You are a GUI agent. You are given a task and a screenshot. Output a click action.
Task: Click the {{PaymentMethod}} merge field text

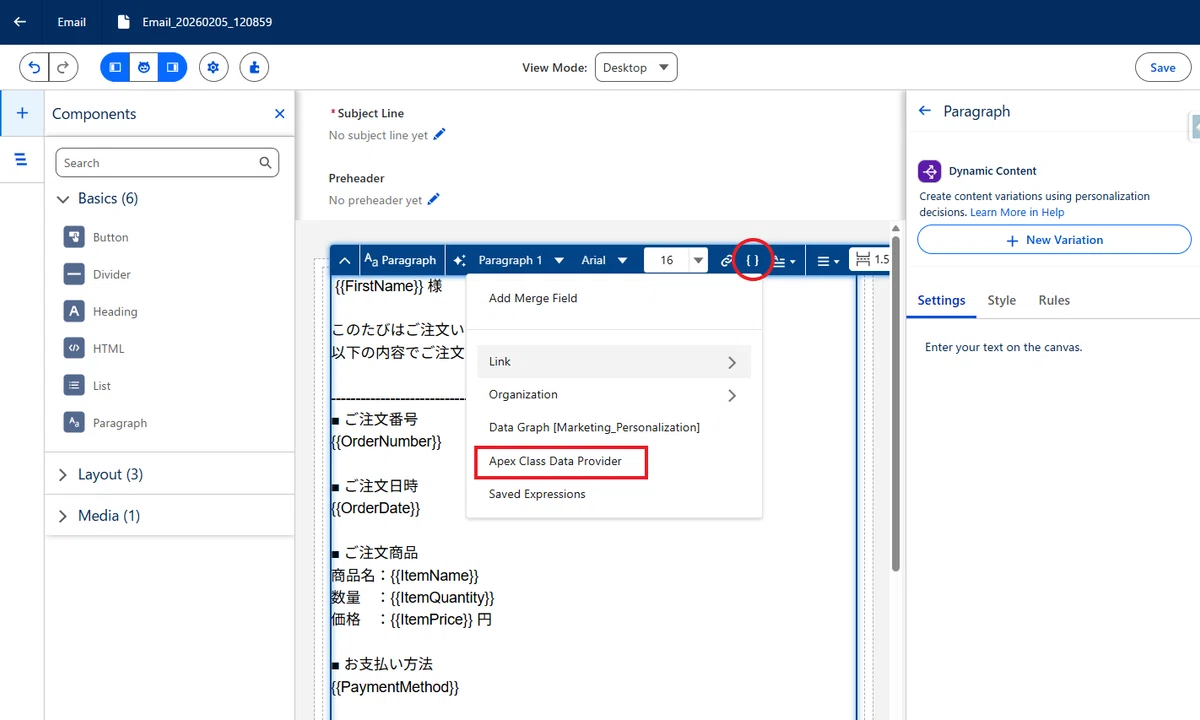click(x=395, y=687)
